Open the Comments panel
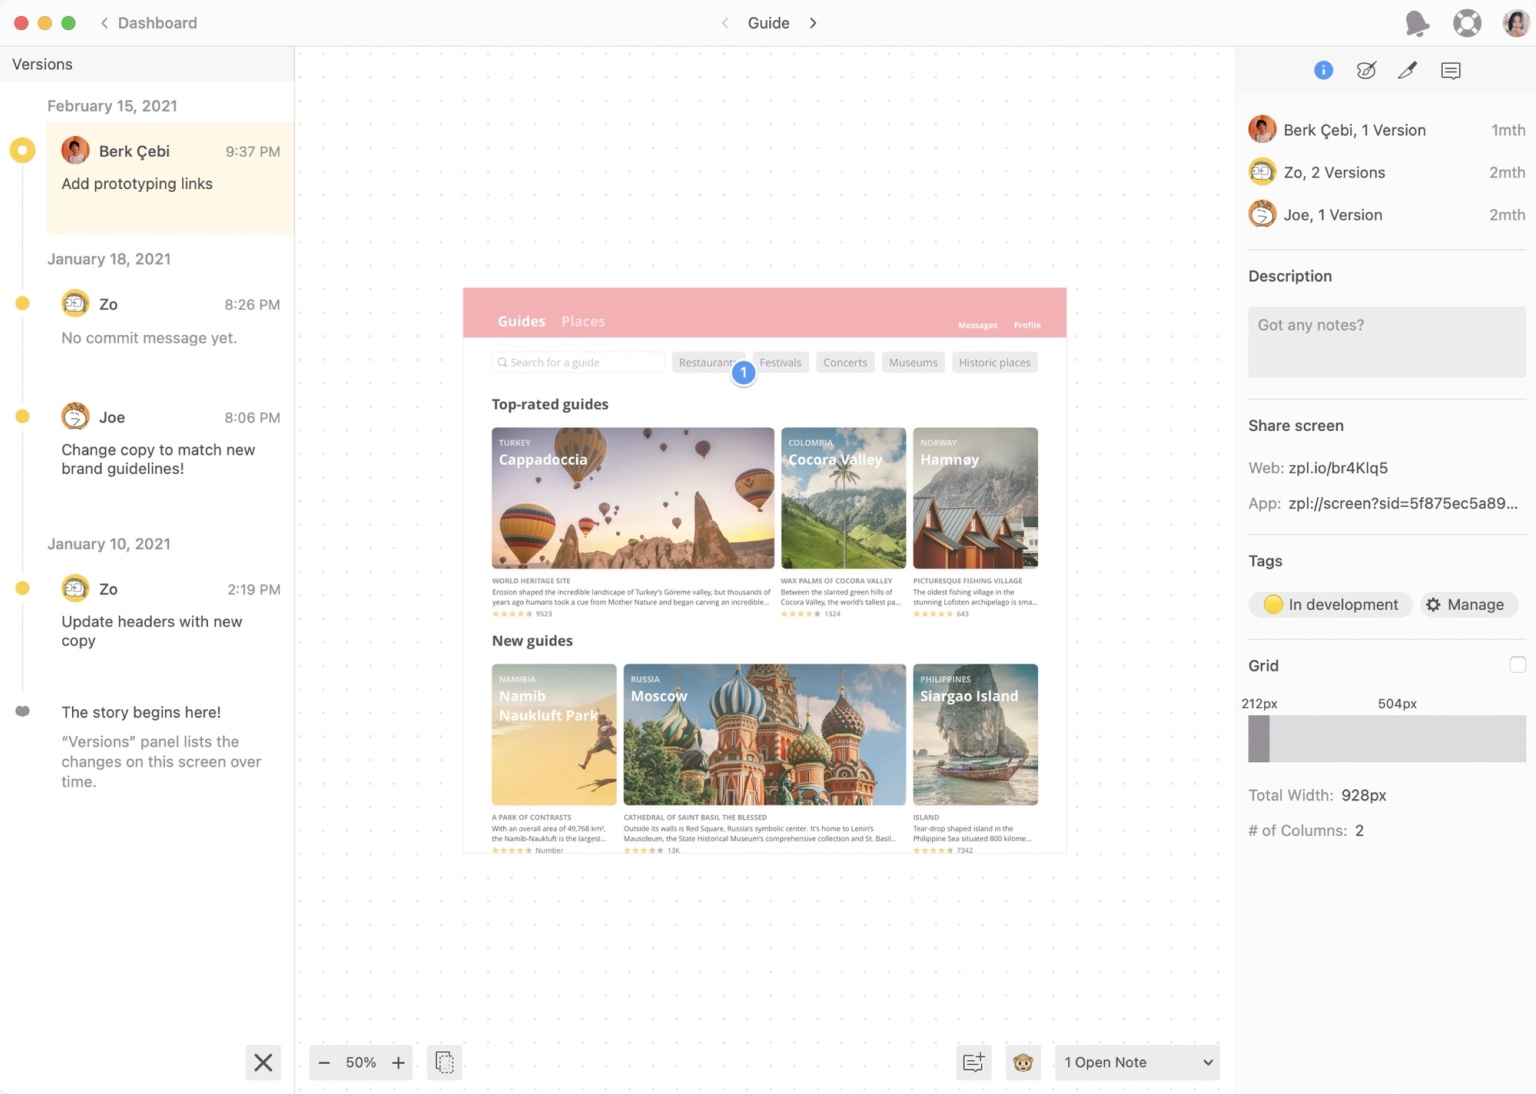Viewport: 1536px width, 1094px height. pyautogui.click(x=1450, y=70)
